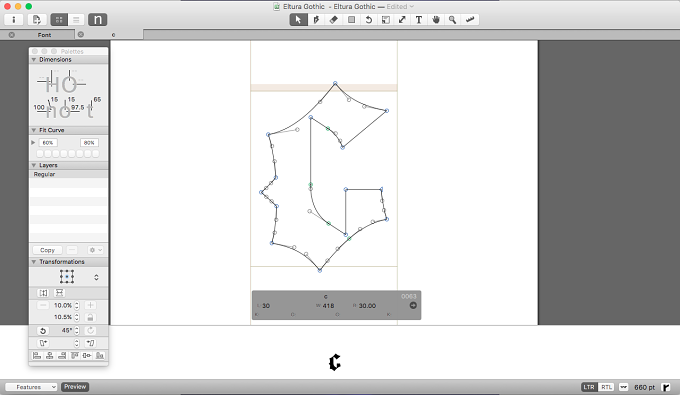Collapse the Dimensions section
Image resolution: width=680 pixels, height=395 pixels.
pos(34,59)
